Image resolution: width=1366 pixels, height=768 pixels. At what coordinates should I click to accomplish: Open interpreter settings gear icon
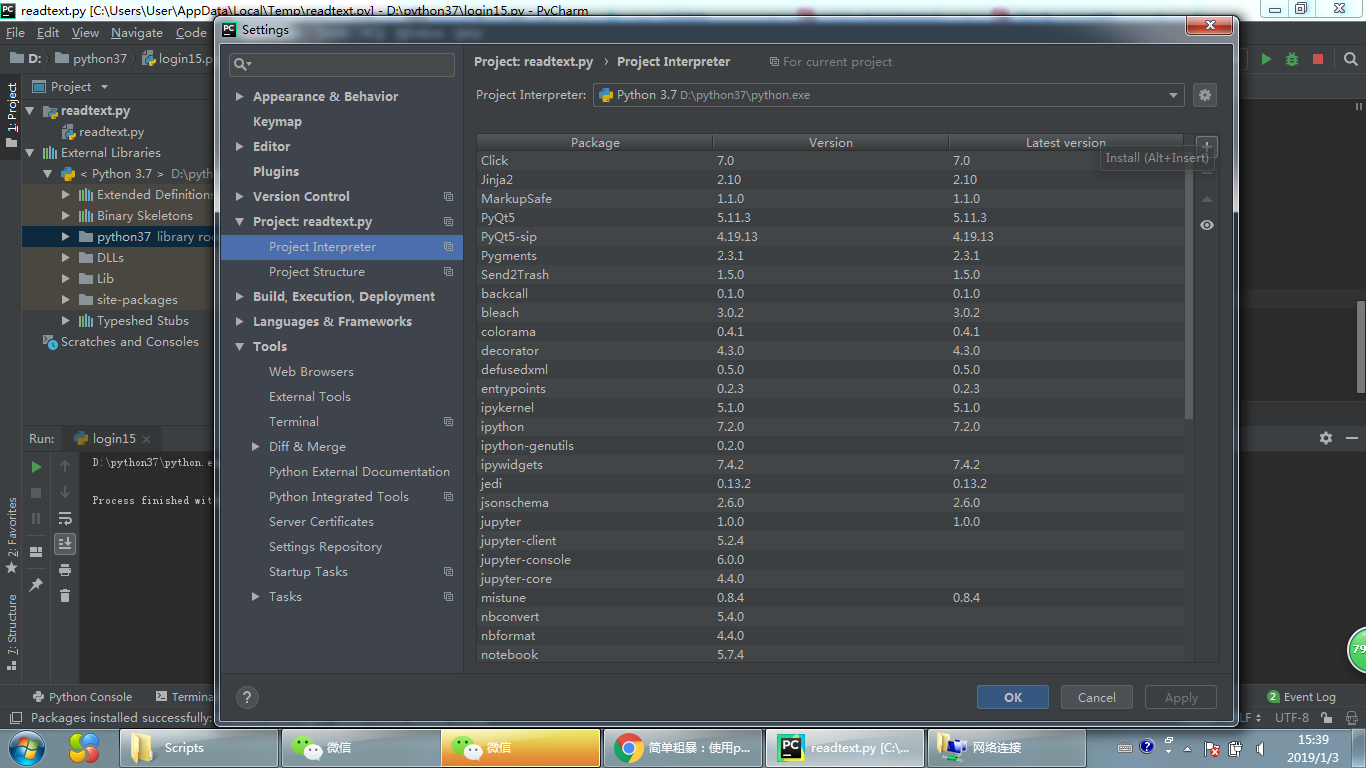[x=1204, y=94]
